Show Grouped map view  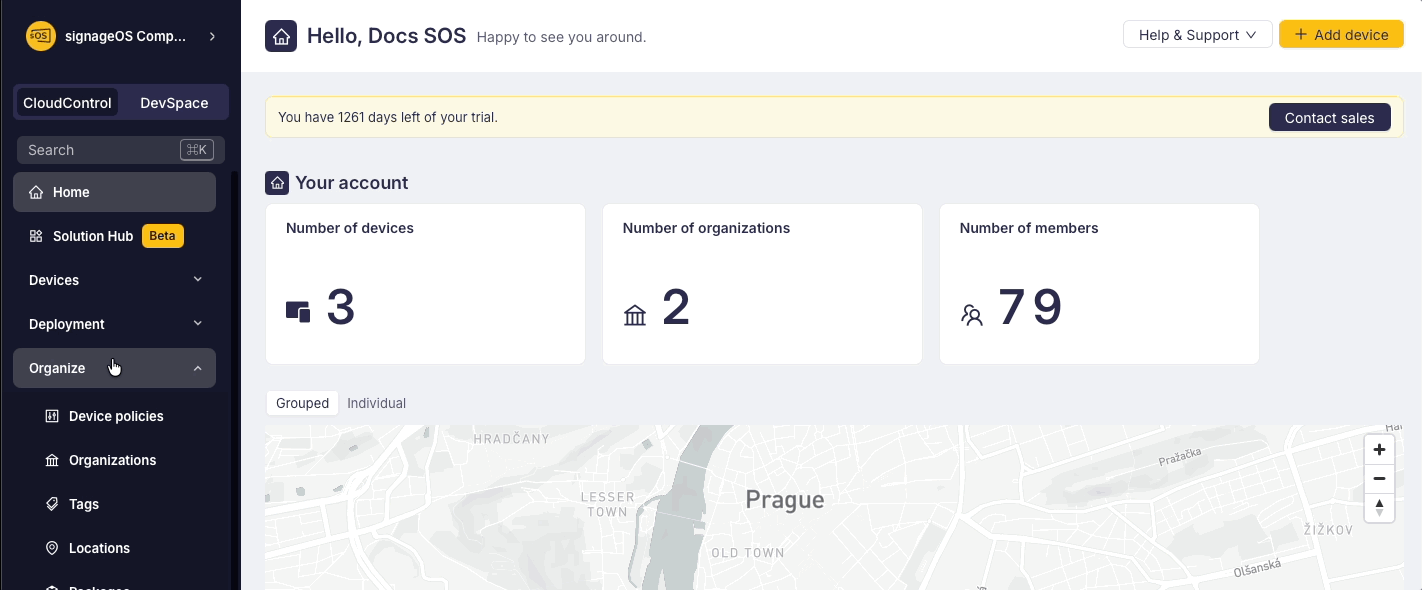(302, 403)
